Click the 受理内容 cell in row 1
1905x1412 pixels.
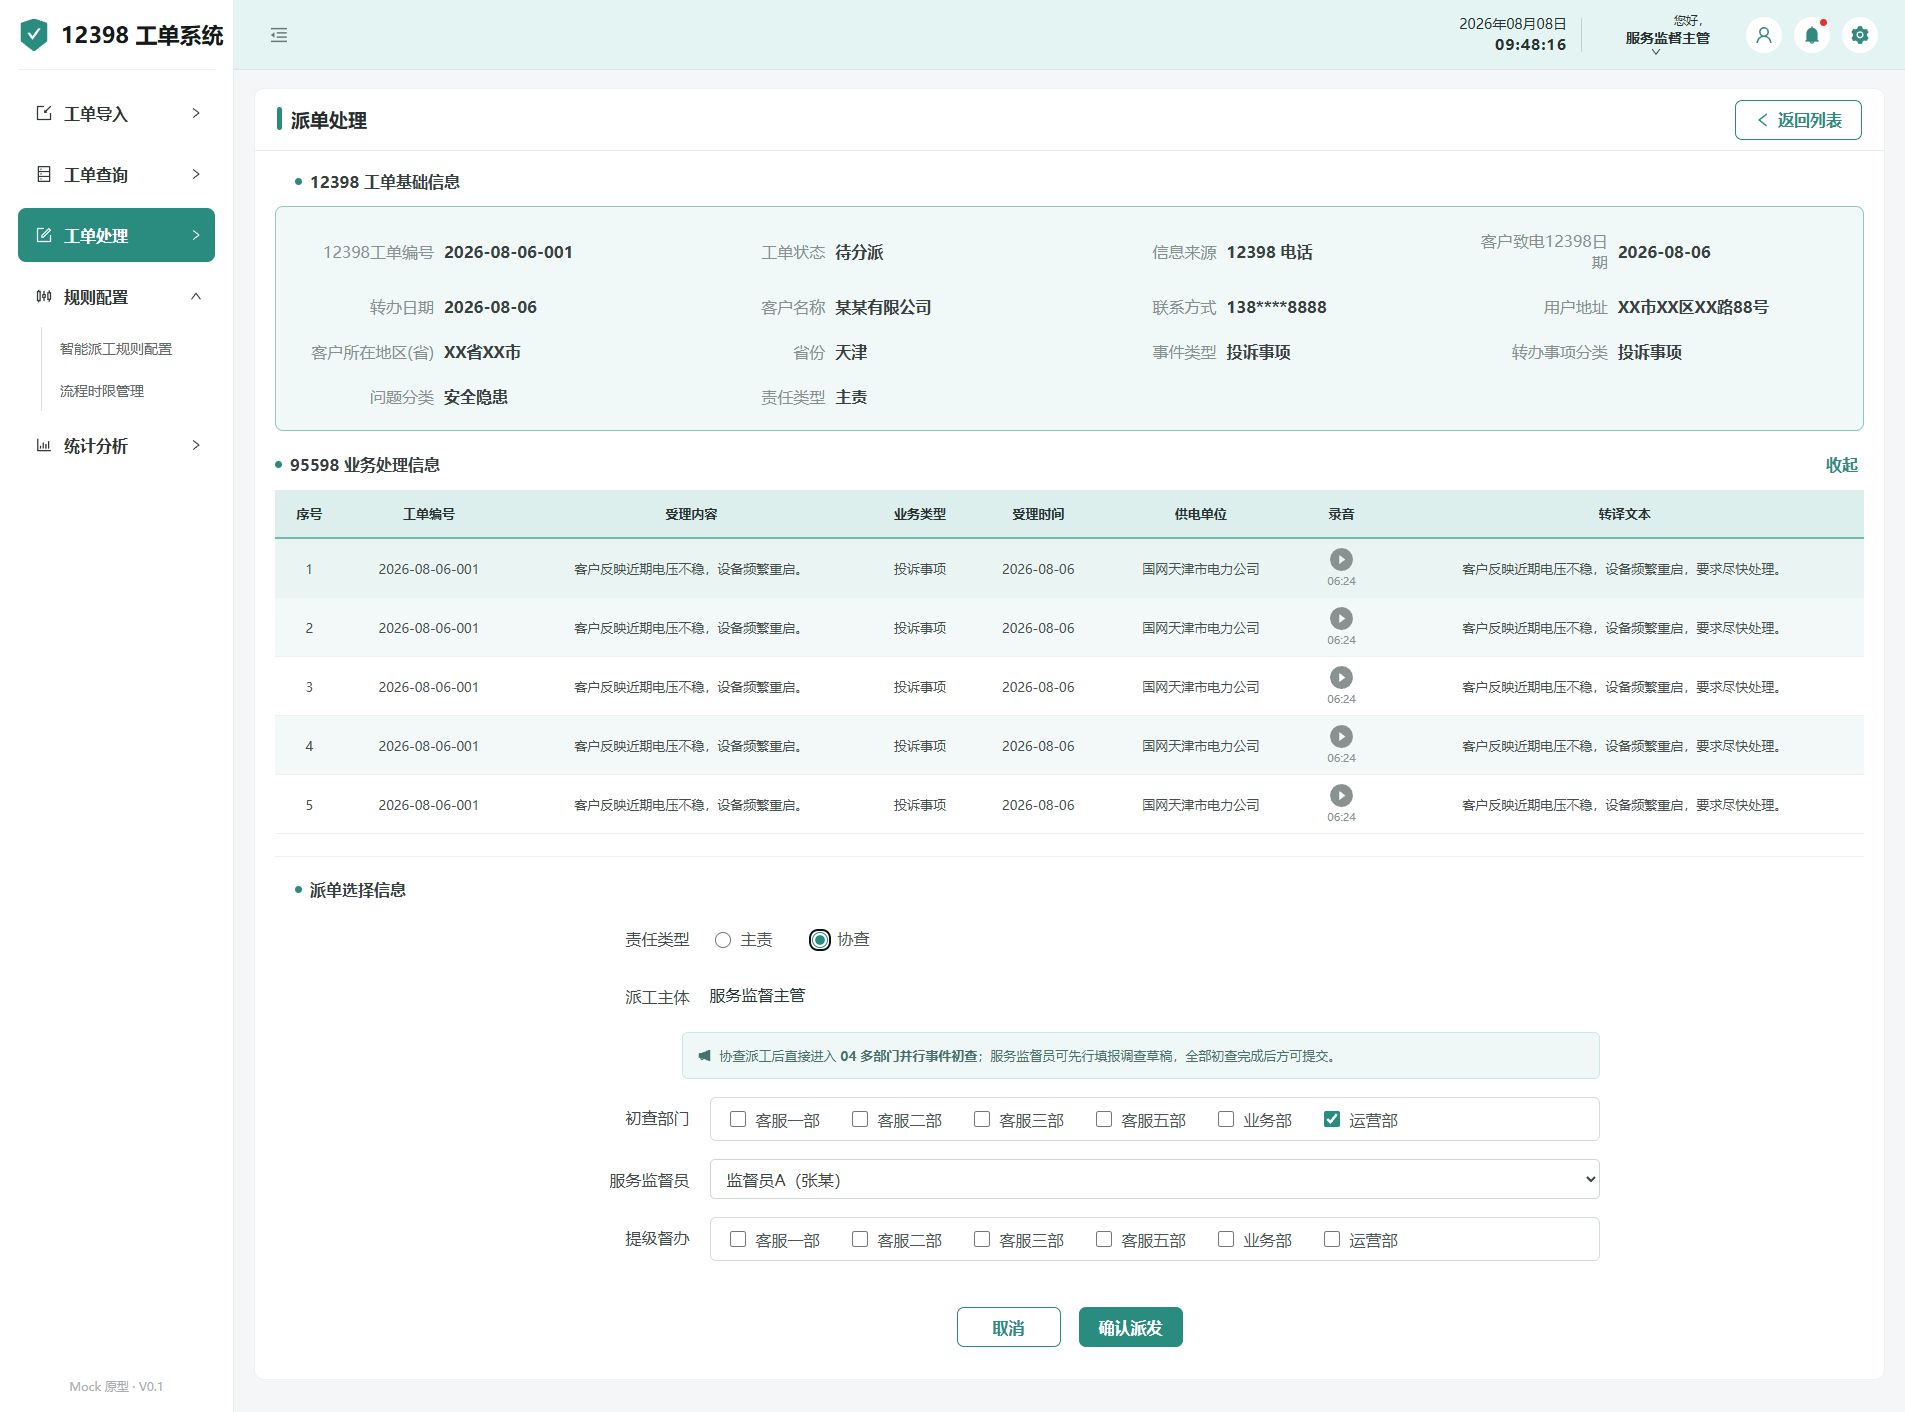(689, 569)
